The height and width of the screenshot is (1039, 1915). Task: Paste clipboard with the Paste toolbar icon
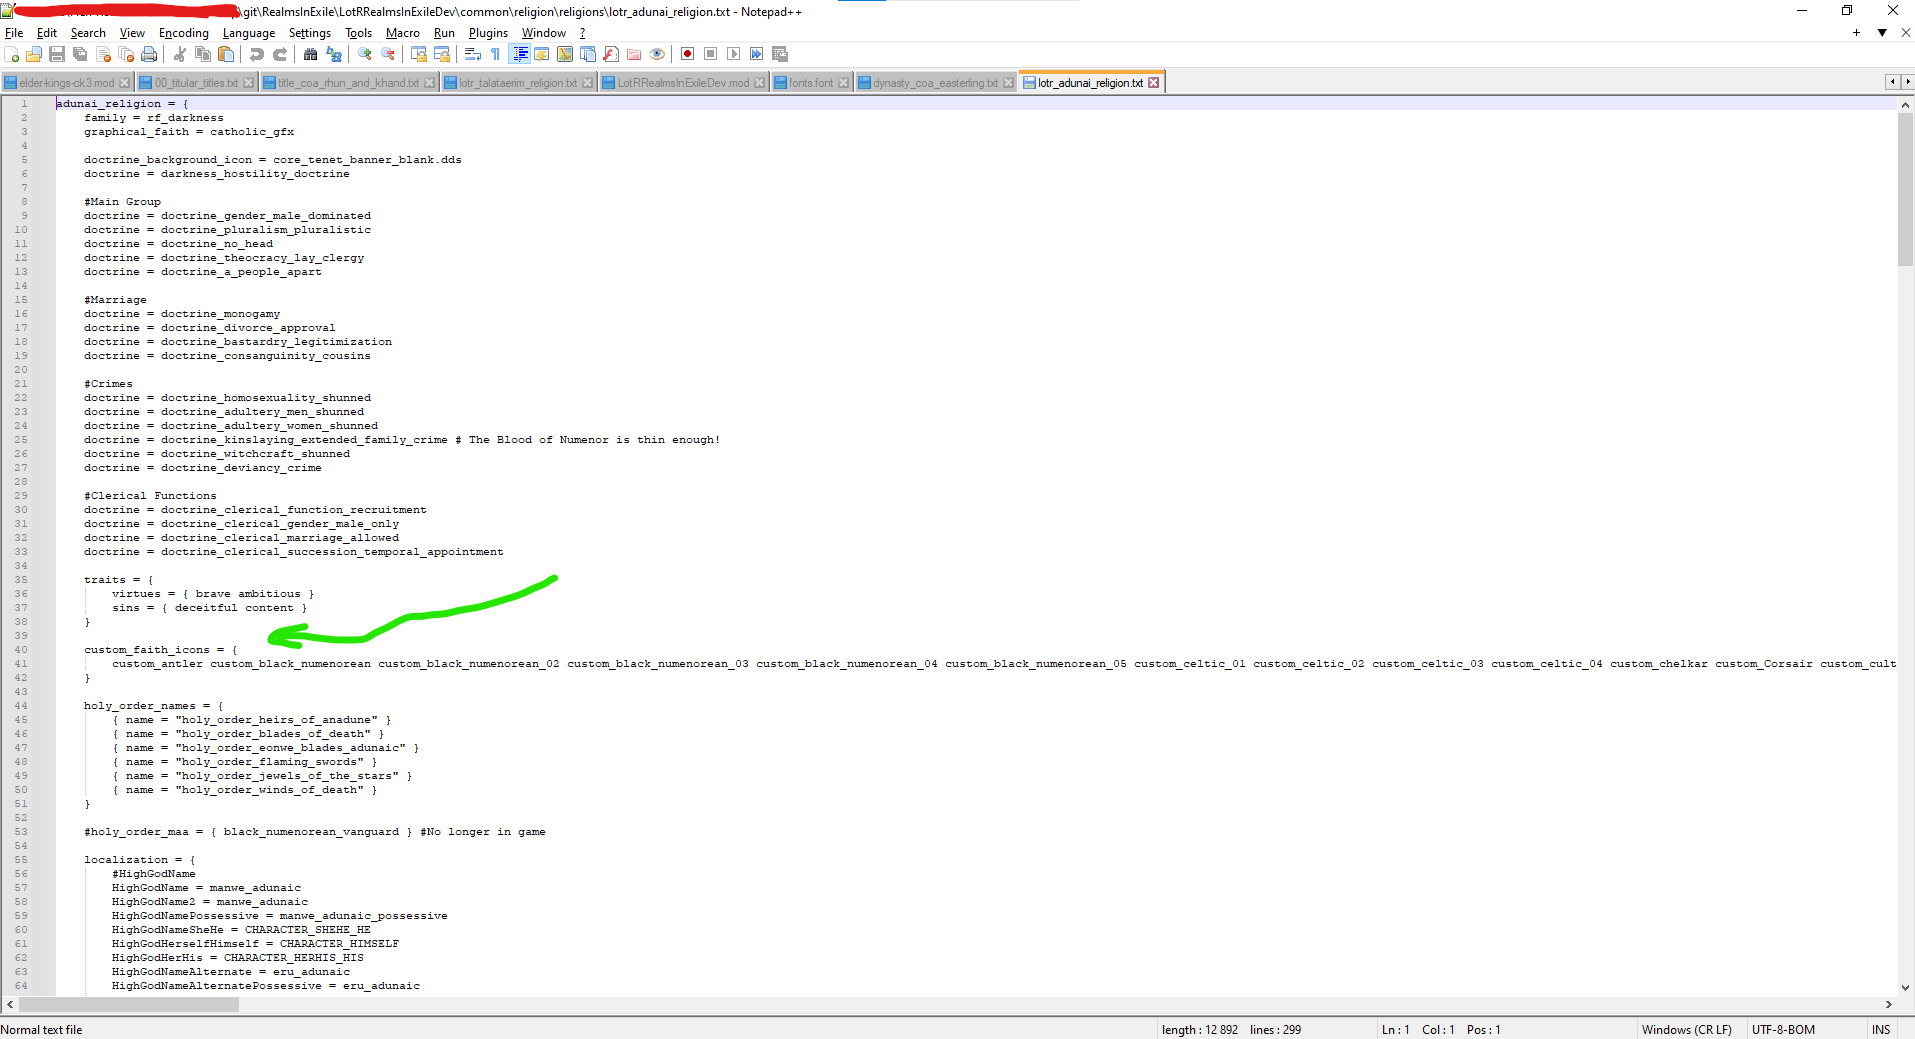click(226, 54)
